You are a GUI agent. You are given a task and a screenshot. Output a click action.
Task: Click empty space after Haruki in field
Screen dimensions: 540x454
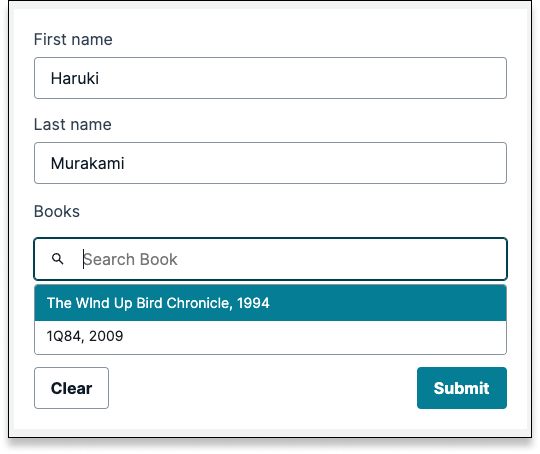click(x=303, y=78)
